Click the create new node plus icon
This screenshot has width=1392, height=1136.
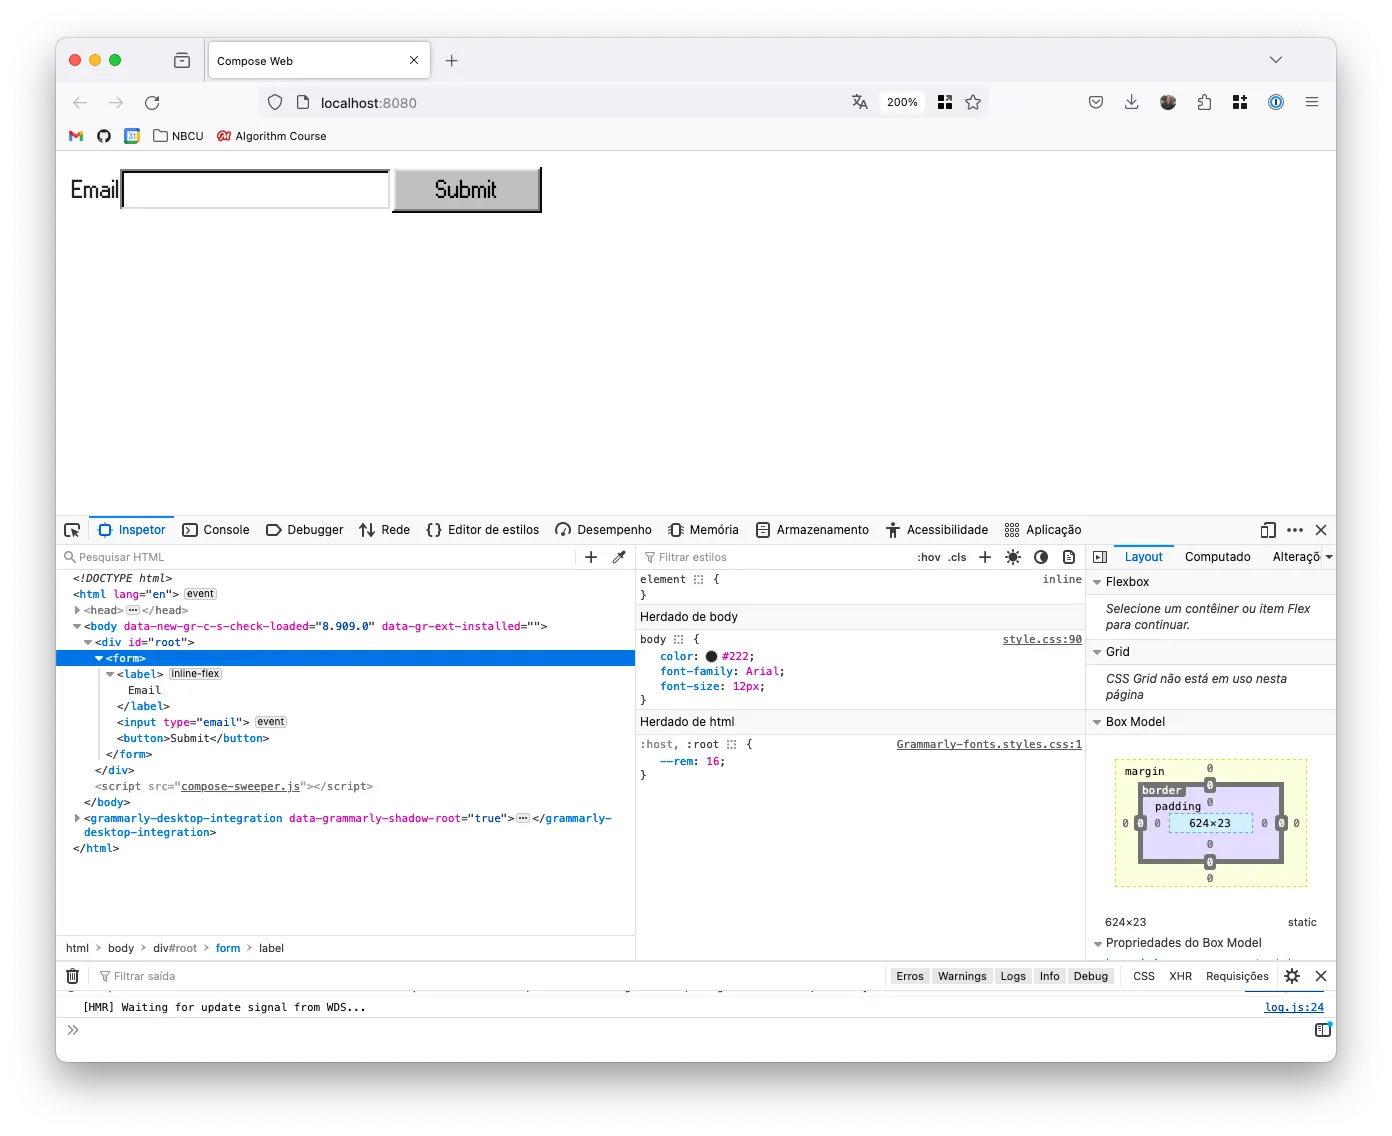(591, 557)
